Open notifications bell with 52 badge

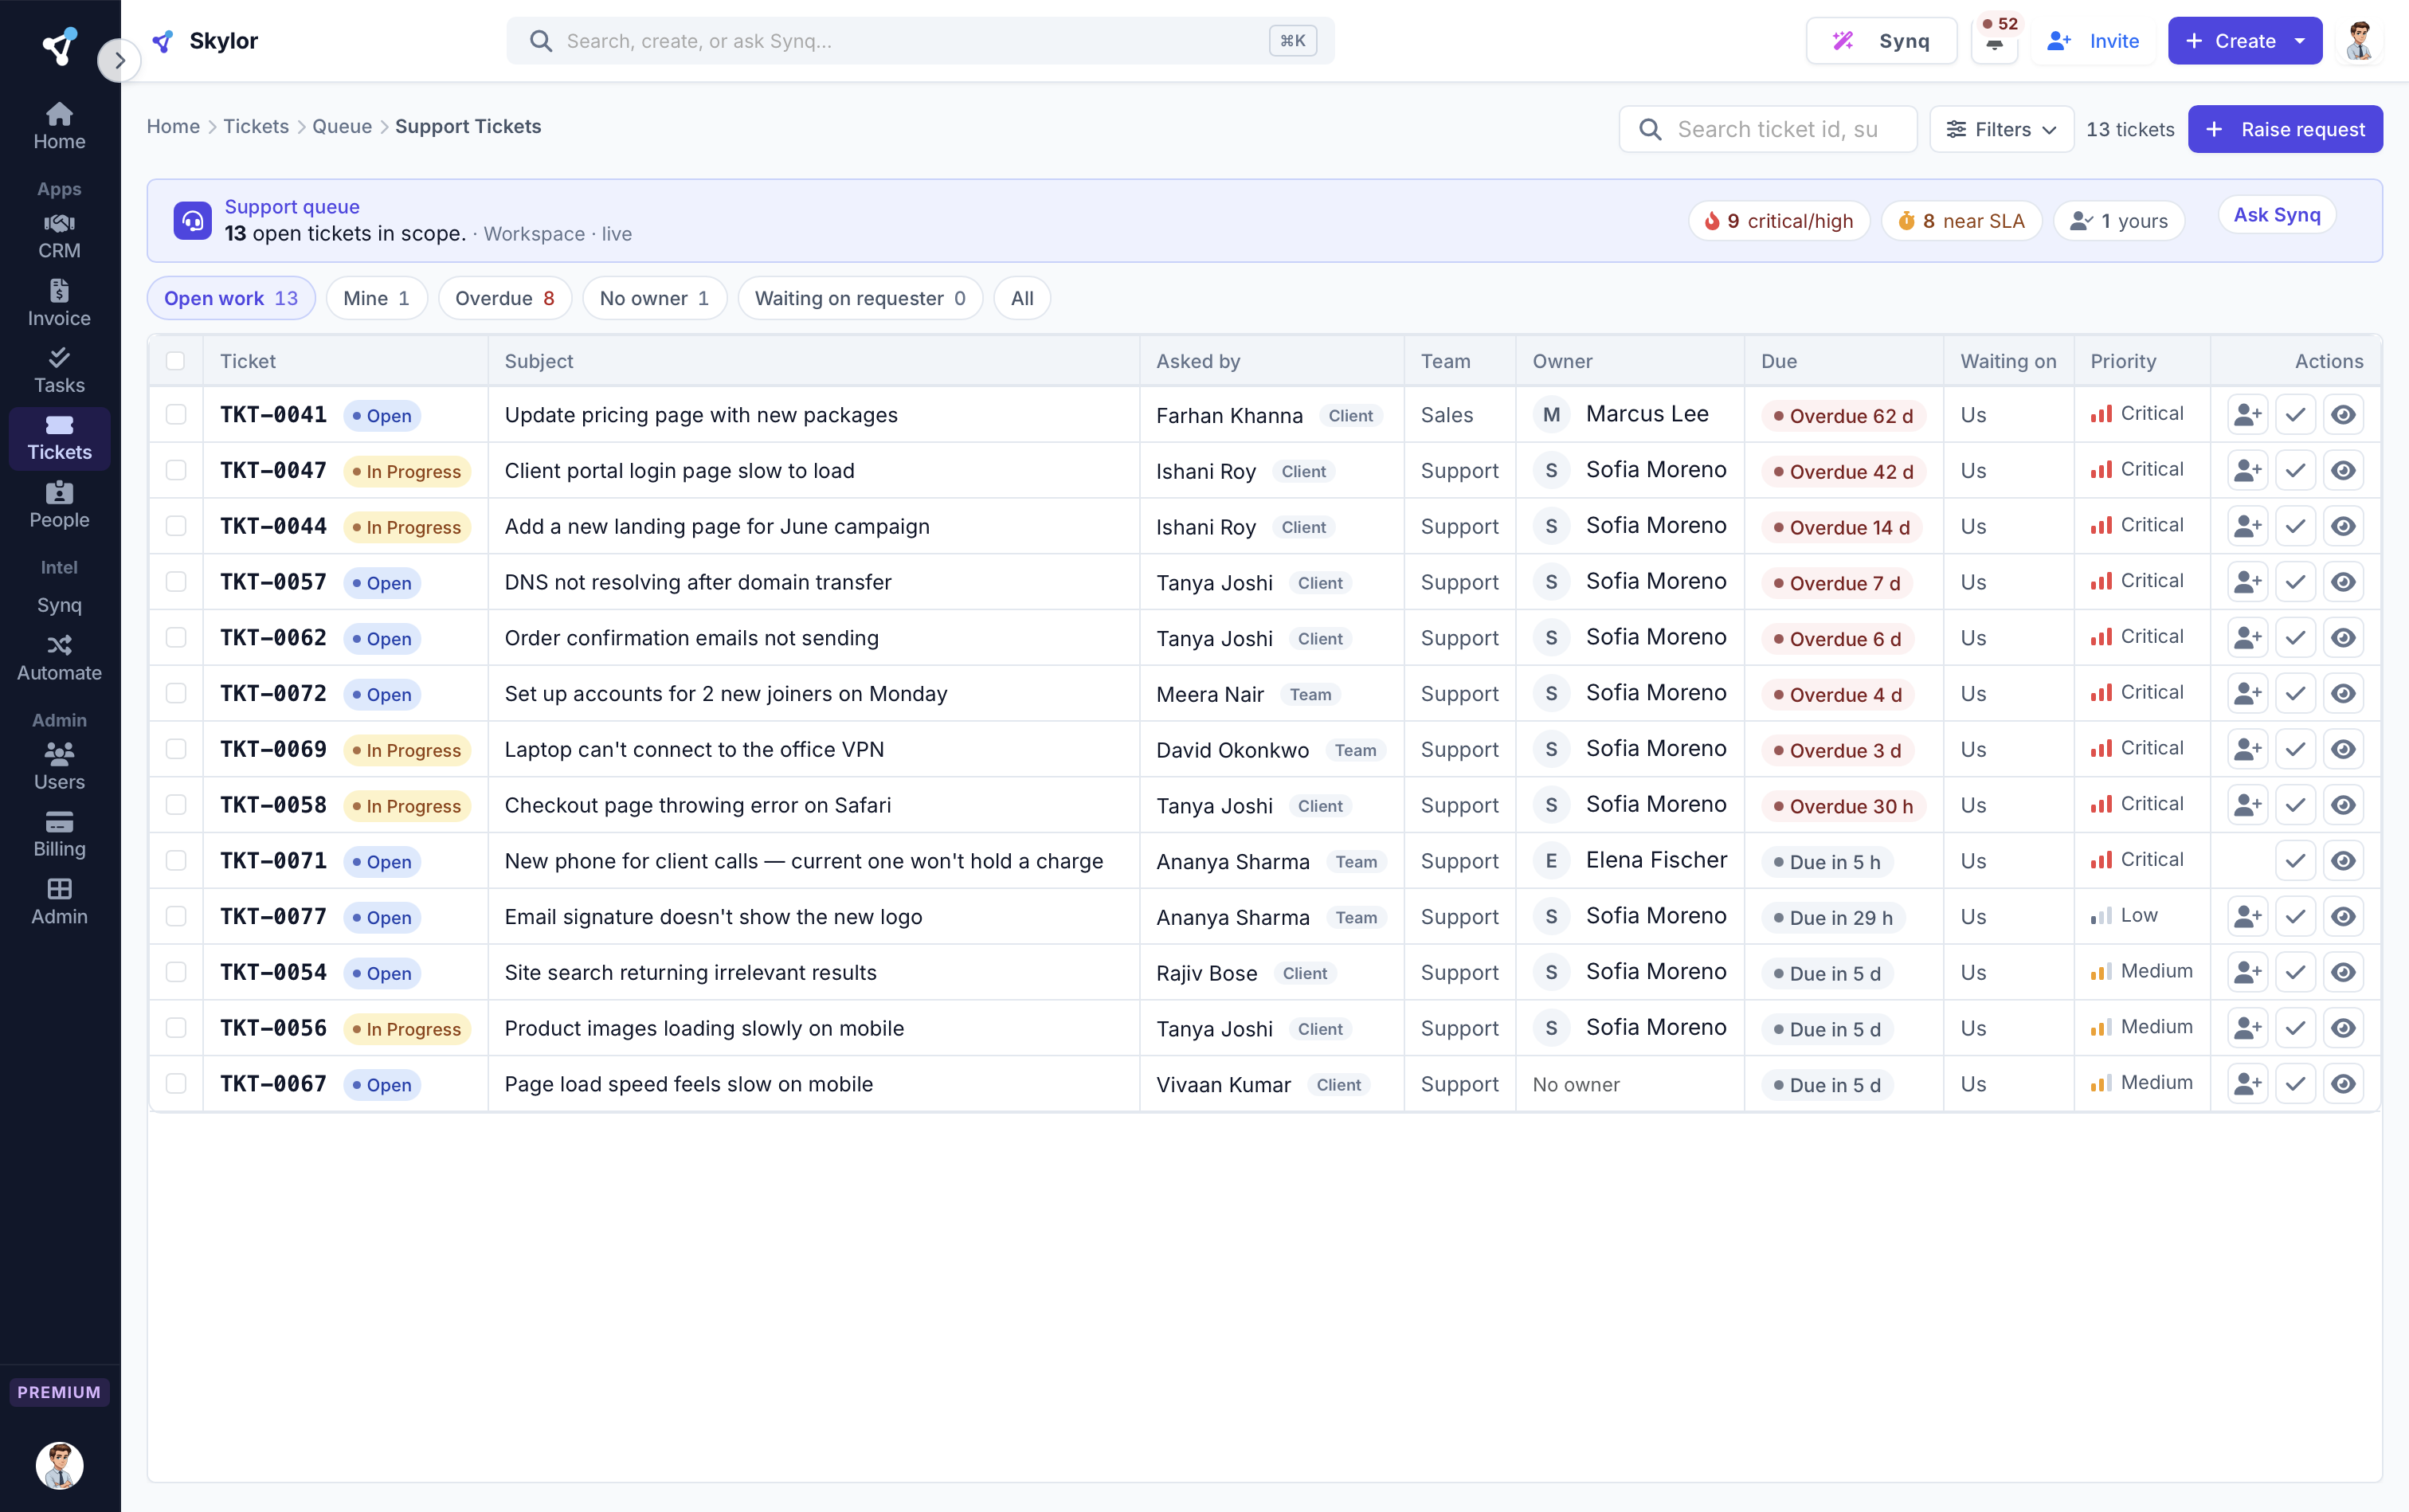click(x=1994, y=41)
